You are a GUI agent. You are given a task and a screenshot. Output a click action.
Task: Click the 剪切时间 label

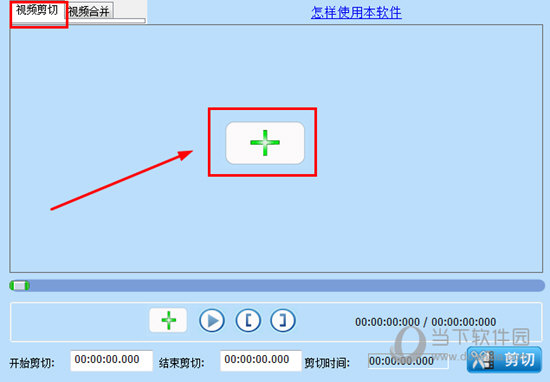327,363
